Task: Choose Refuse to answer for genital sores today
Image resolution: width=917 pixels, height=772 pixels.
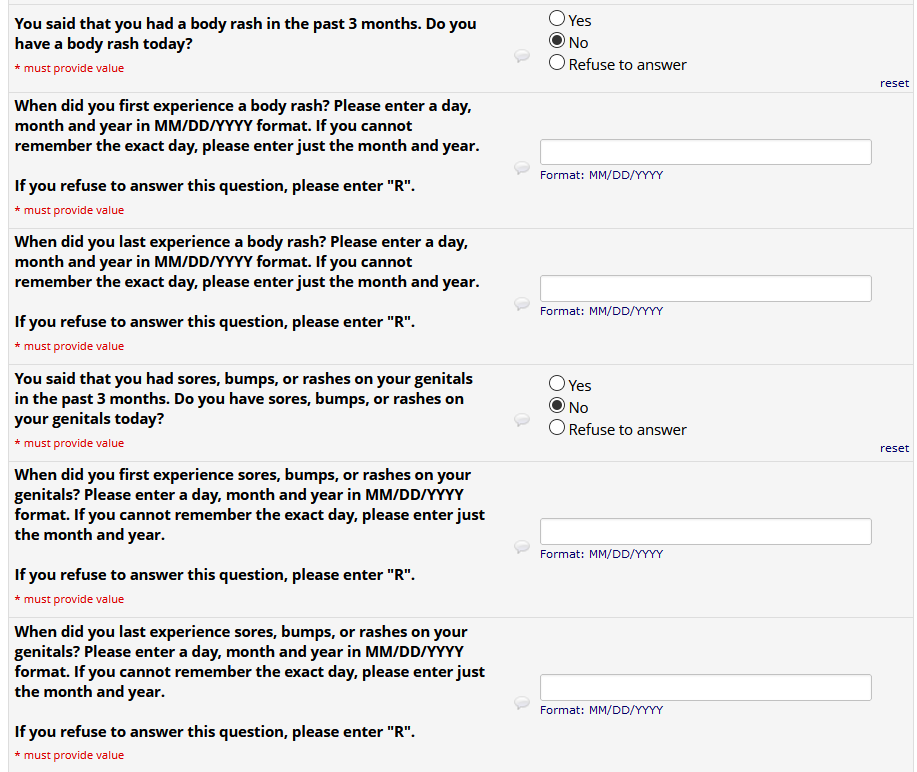Action: (x=557, y=429)
